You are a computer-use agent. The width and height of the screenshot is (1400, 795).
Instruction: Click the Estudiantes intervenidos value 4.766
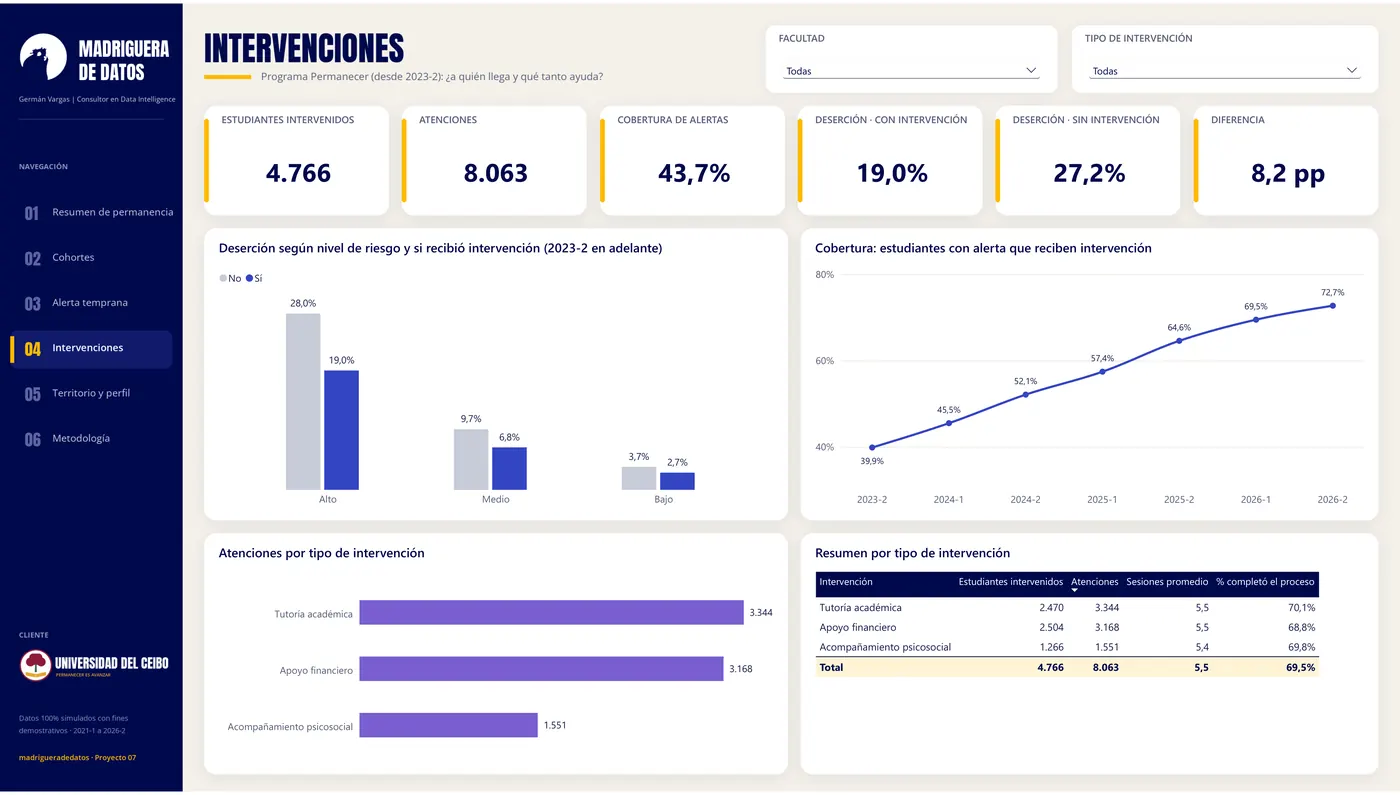click(298, 173)
